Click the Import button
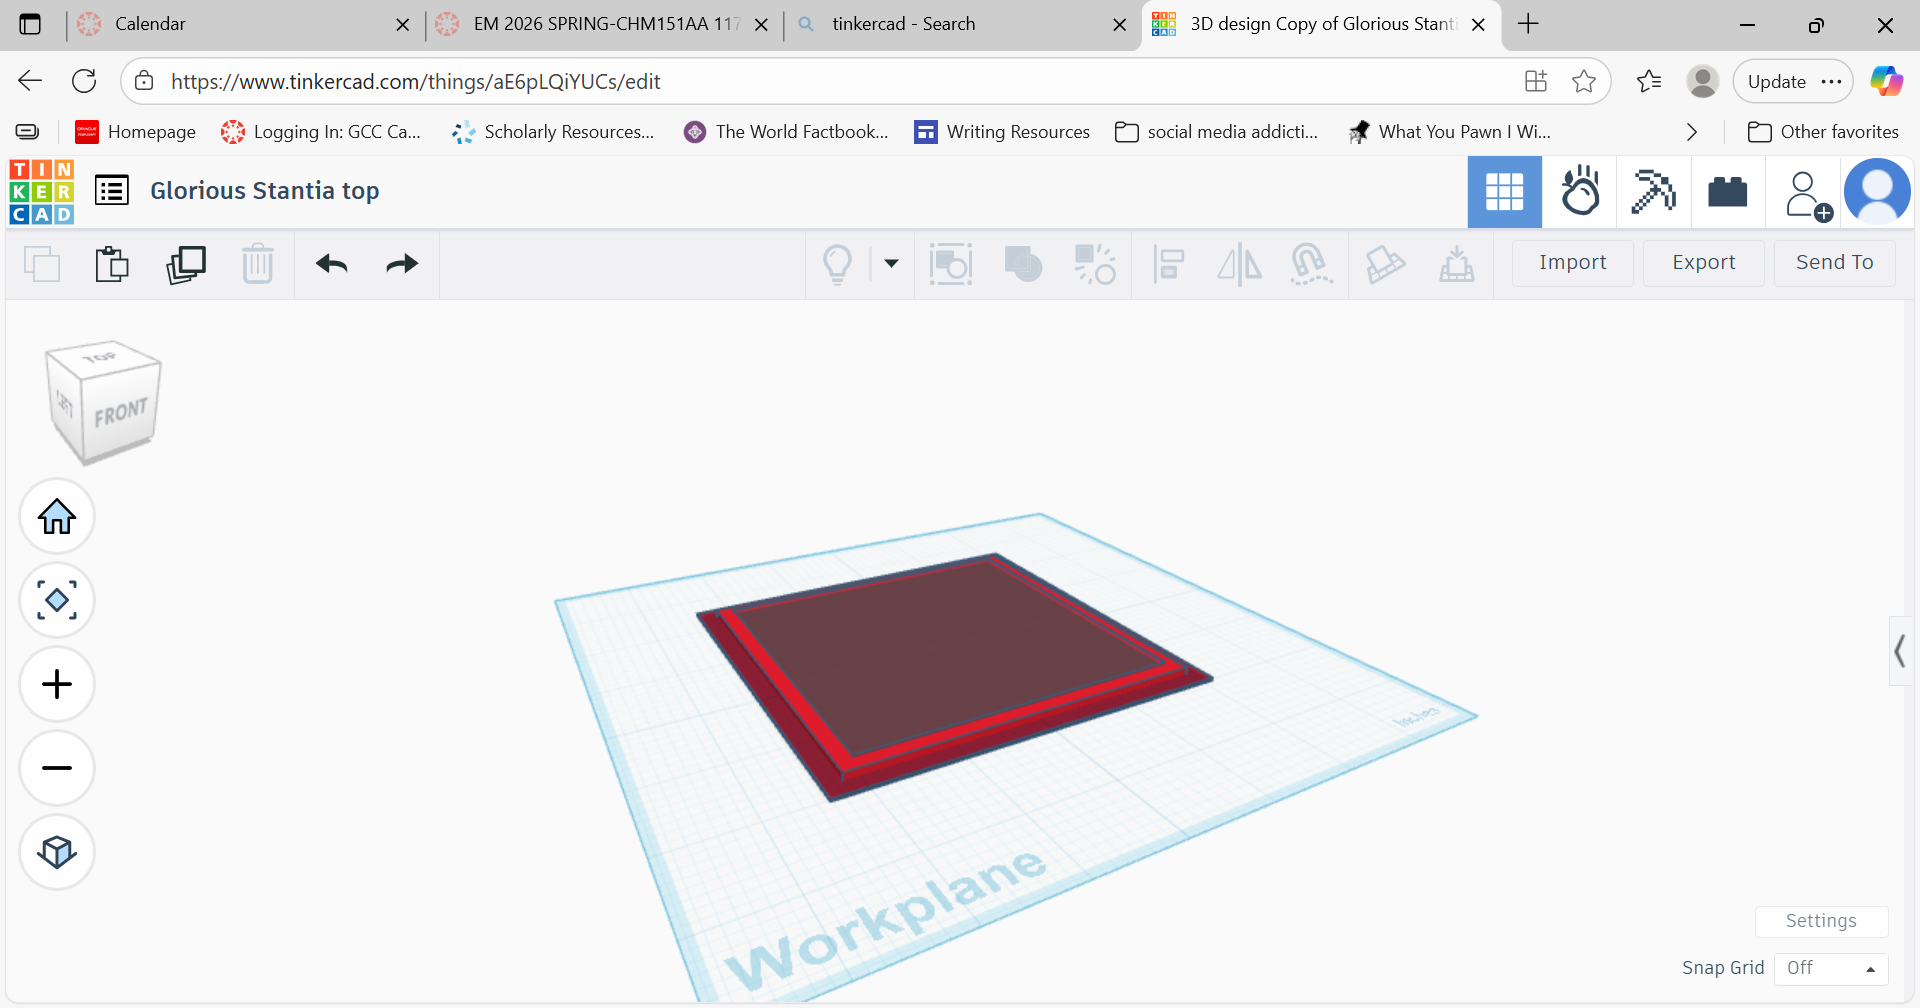 1572,262
